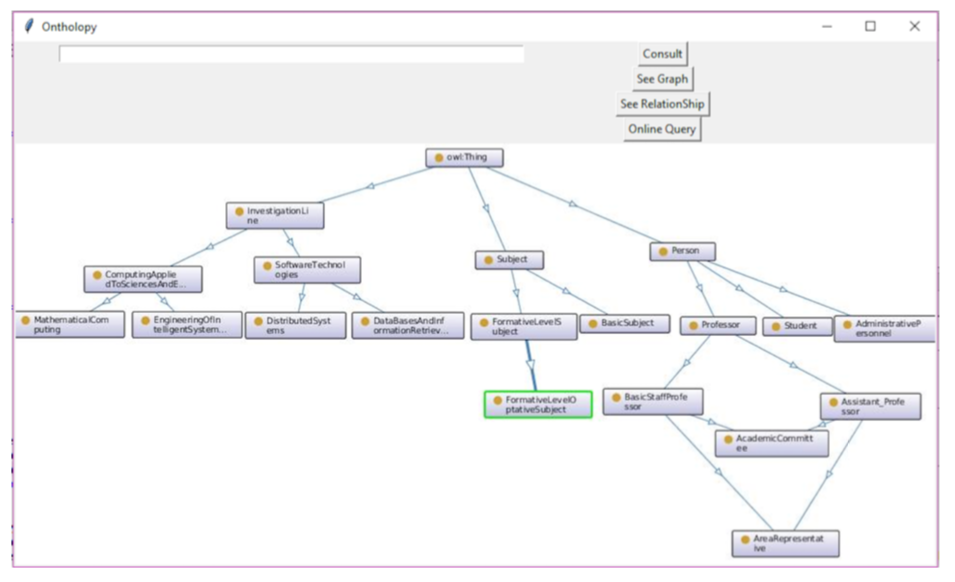955x582 pixels.
Task: Click the orange dot icon of InvestigationLine
Action: pyautogui.click(x=239, y=212)
